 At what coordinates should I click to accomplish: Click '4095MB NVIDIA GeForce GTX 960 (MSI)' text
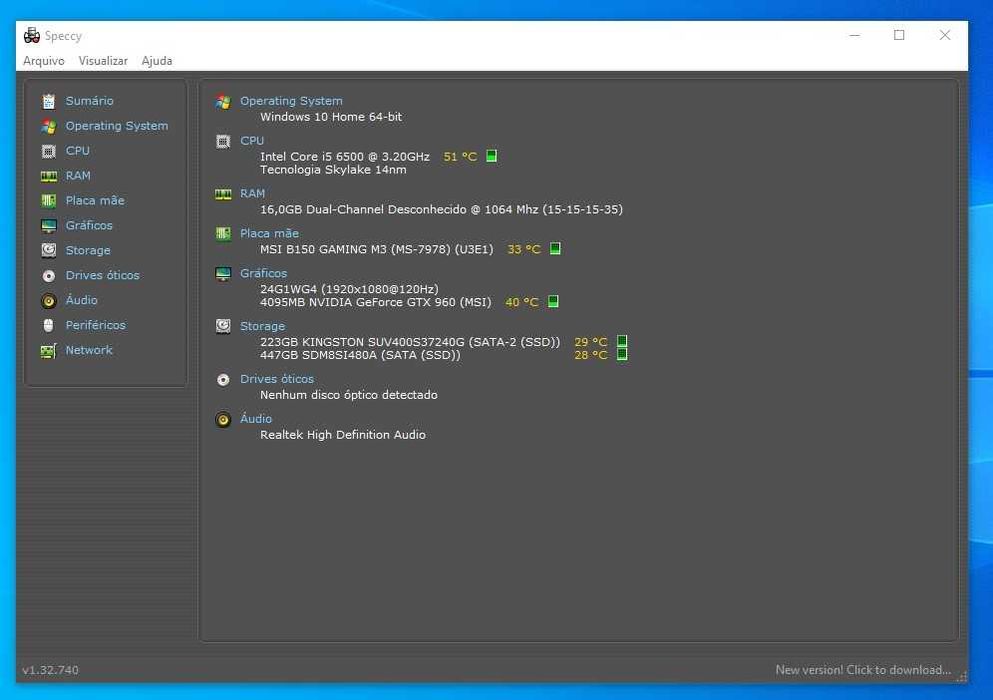376,302
